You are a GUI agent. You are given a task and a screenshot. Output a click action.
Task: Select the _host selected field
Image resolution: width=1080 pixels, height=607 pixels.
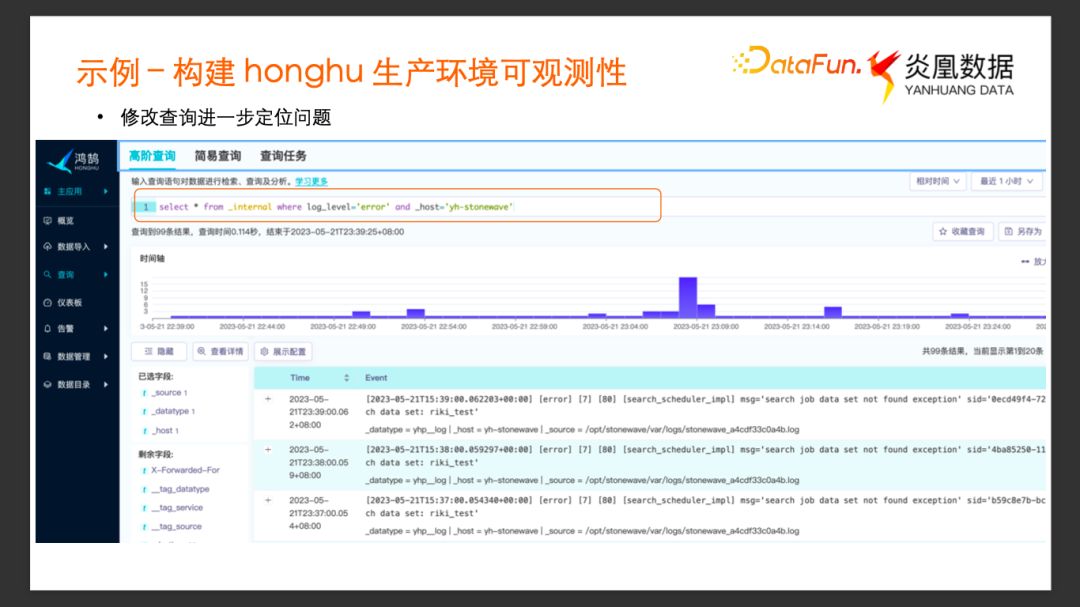(165, 431)
